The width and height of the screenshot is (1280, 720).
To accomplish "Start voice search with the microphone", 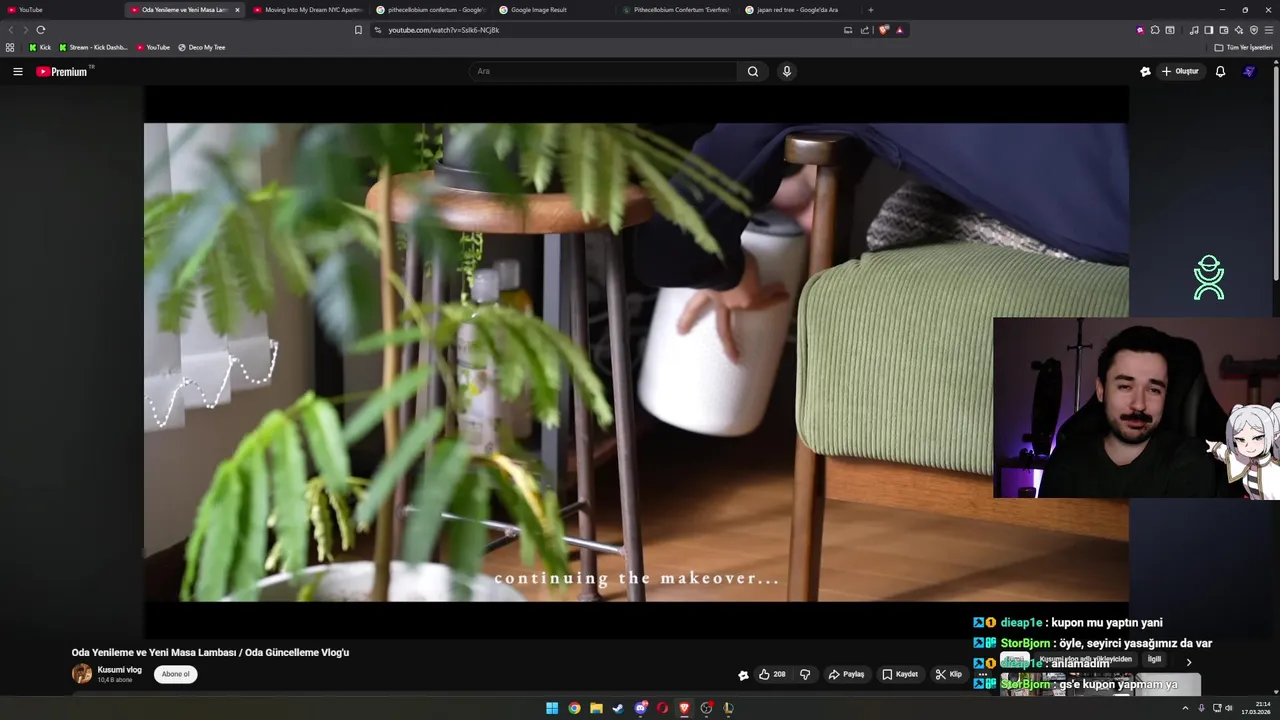I will (x=787, y=71).
